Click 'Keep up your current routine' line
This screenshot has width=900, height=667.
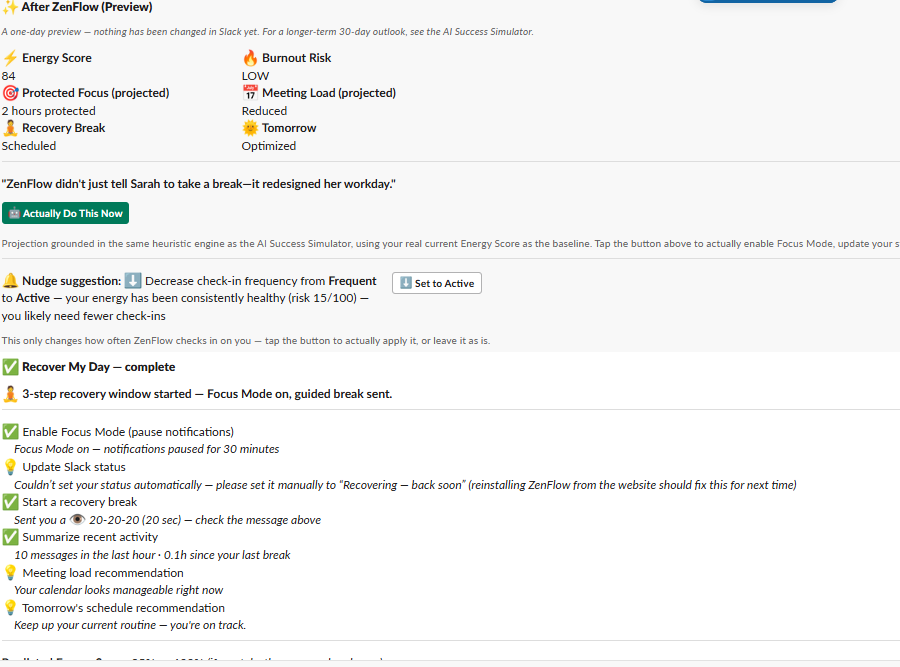[x=130, y=625]
